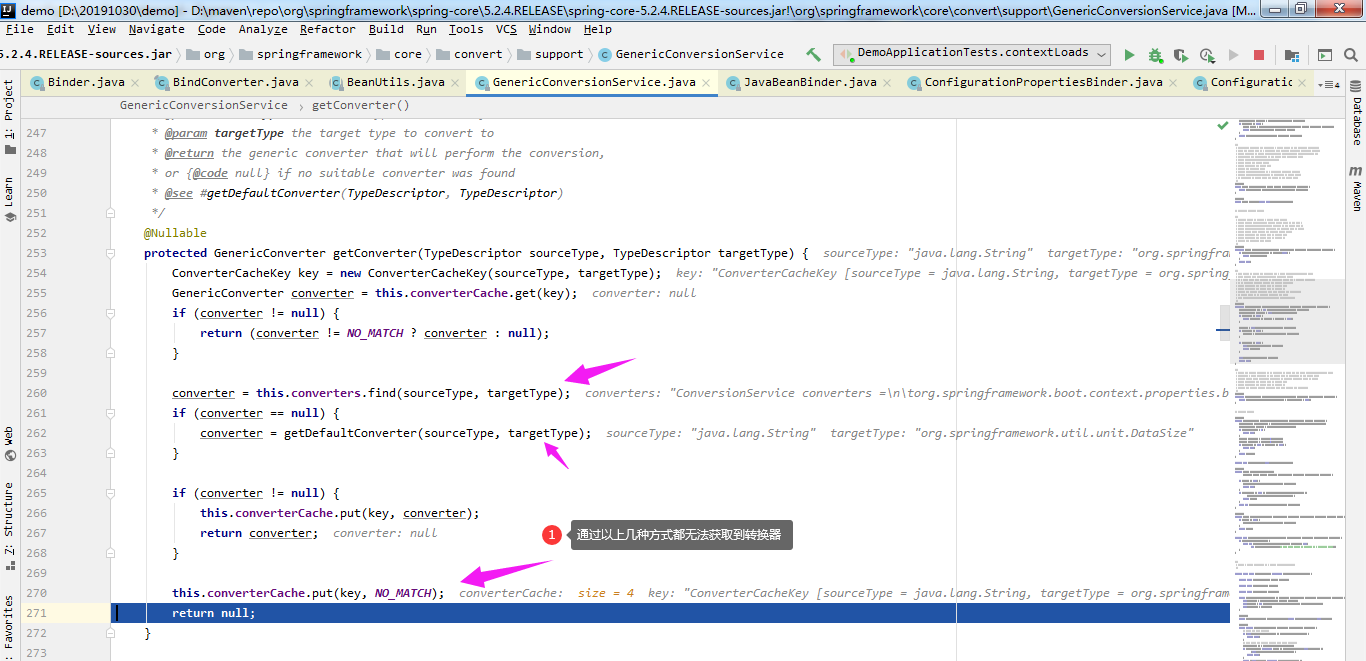Close the GenericConversionService.java tab
Viewport: 1366px width, 661px height.
pyautogui.click(x=705, y=82)
